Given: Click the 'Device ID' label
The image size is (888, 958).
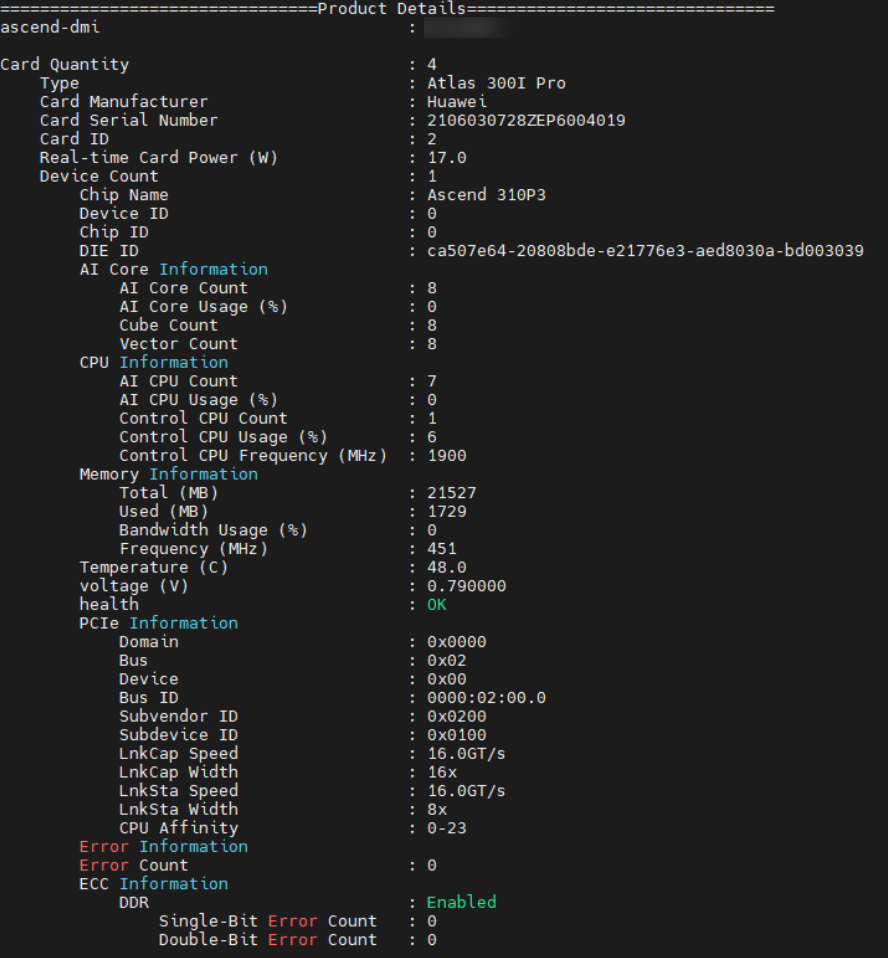Looking at the screenshot, I should click(124, 213).
